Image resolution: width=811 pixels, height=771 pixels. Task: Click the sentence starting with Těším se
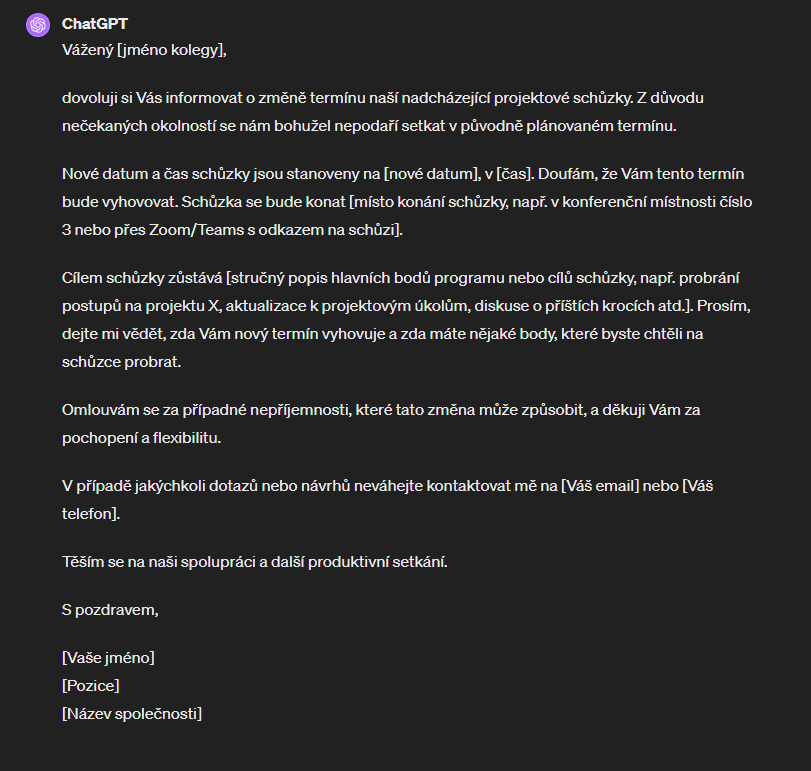[x=255, y=561]
